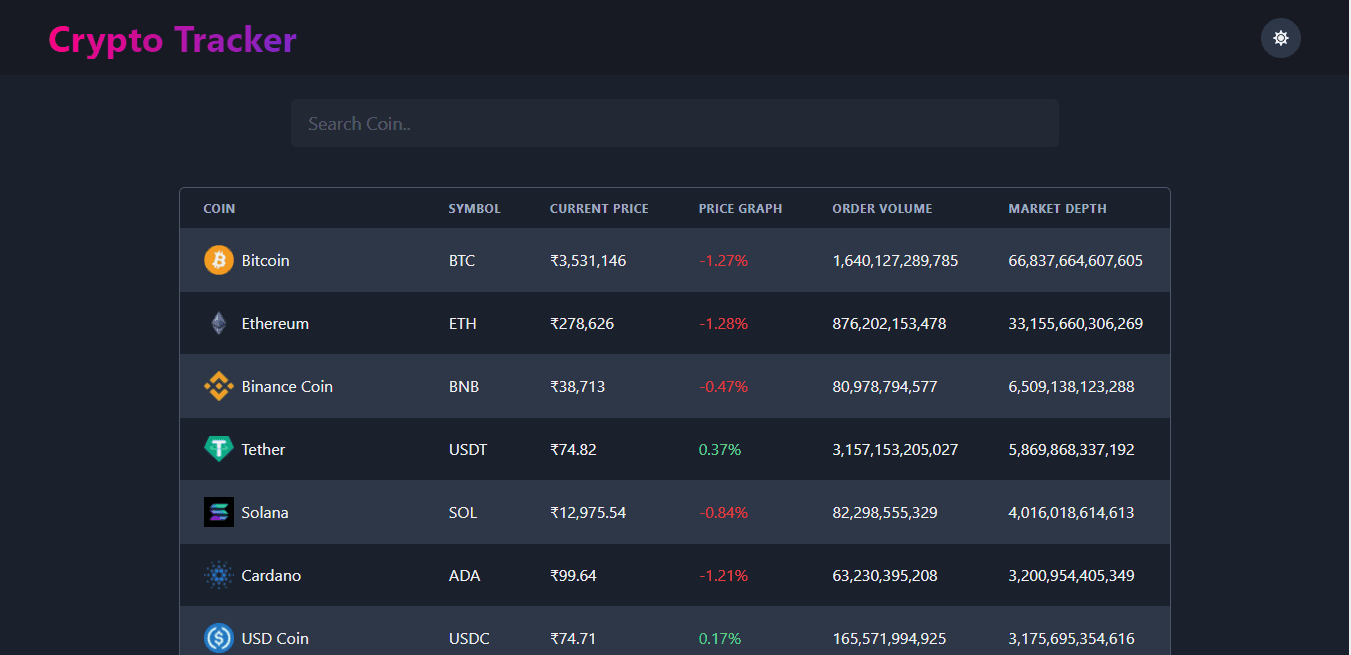
Task: Click the USDC symbol cell
Action: [469, 638]
